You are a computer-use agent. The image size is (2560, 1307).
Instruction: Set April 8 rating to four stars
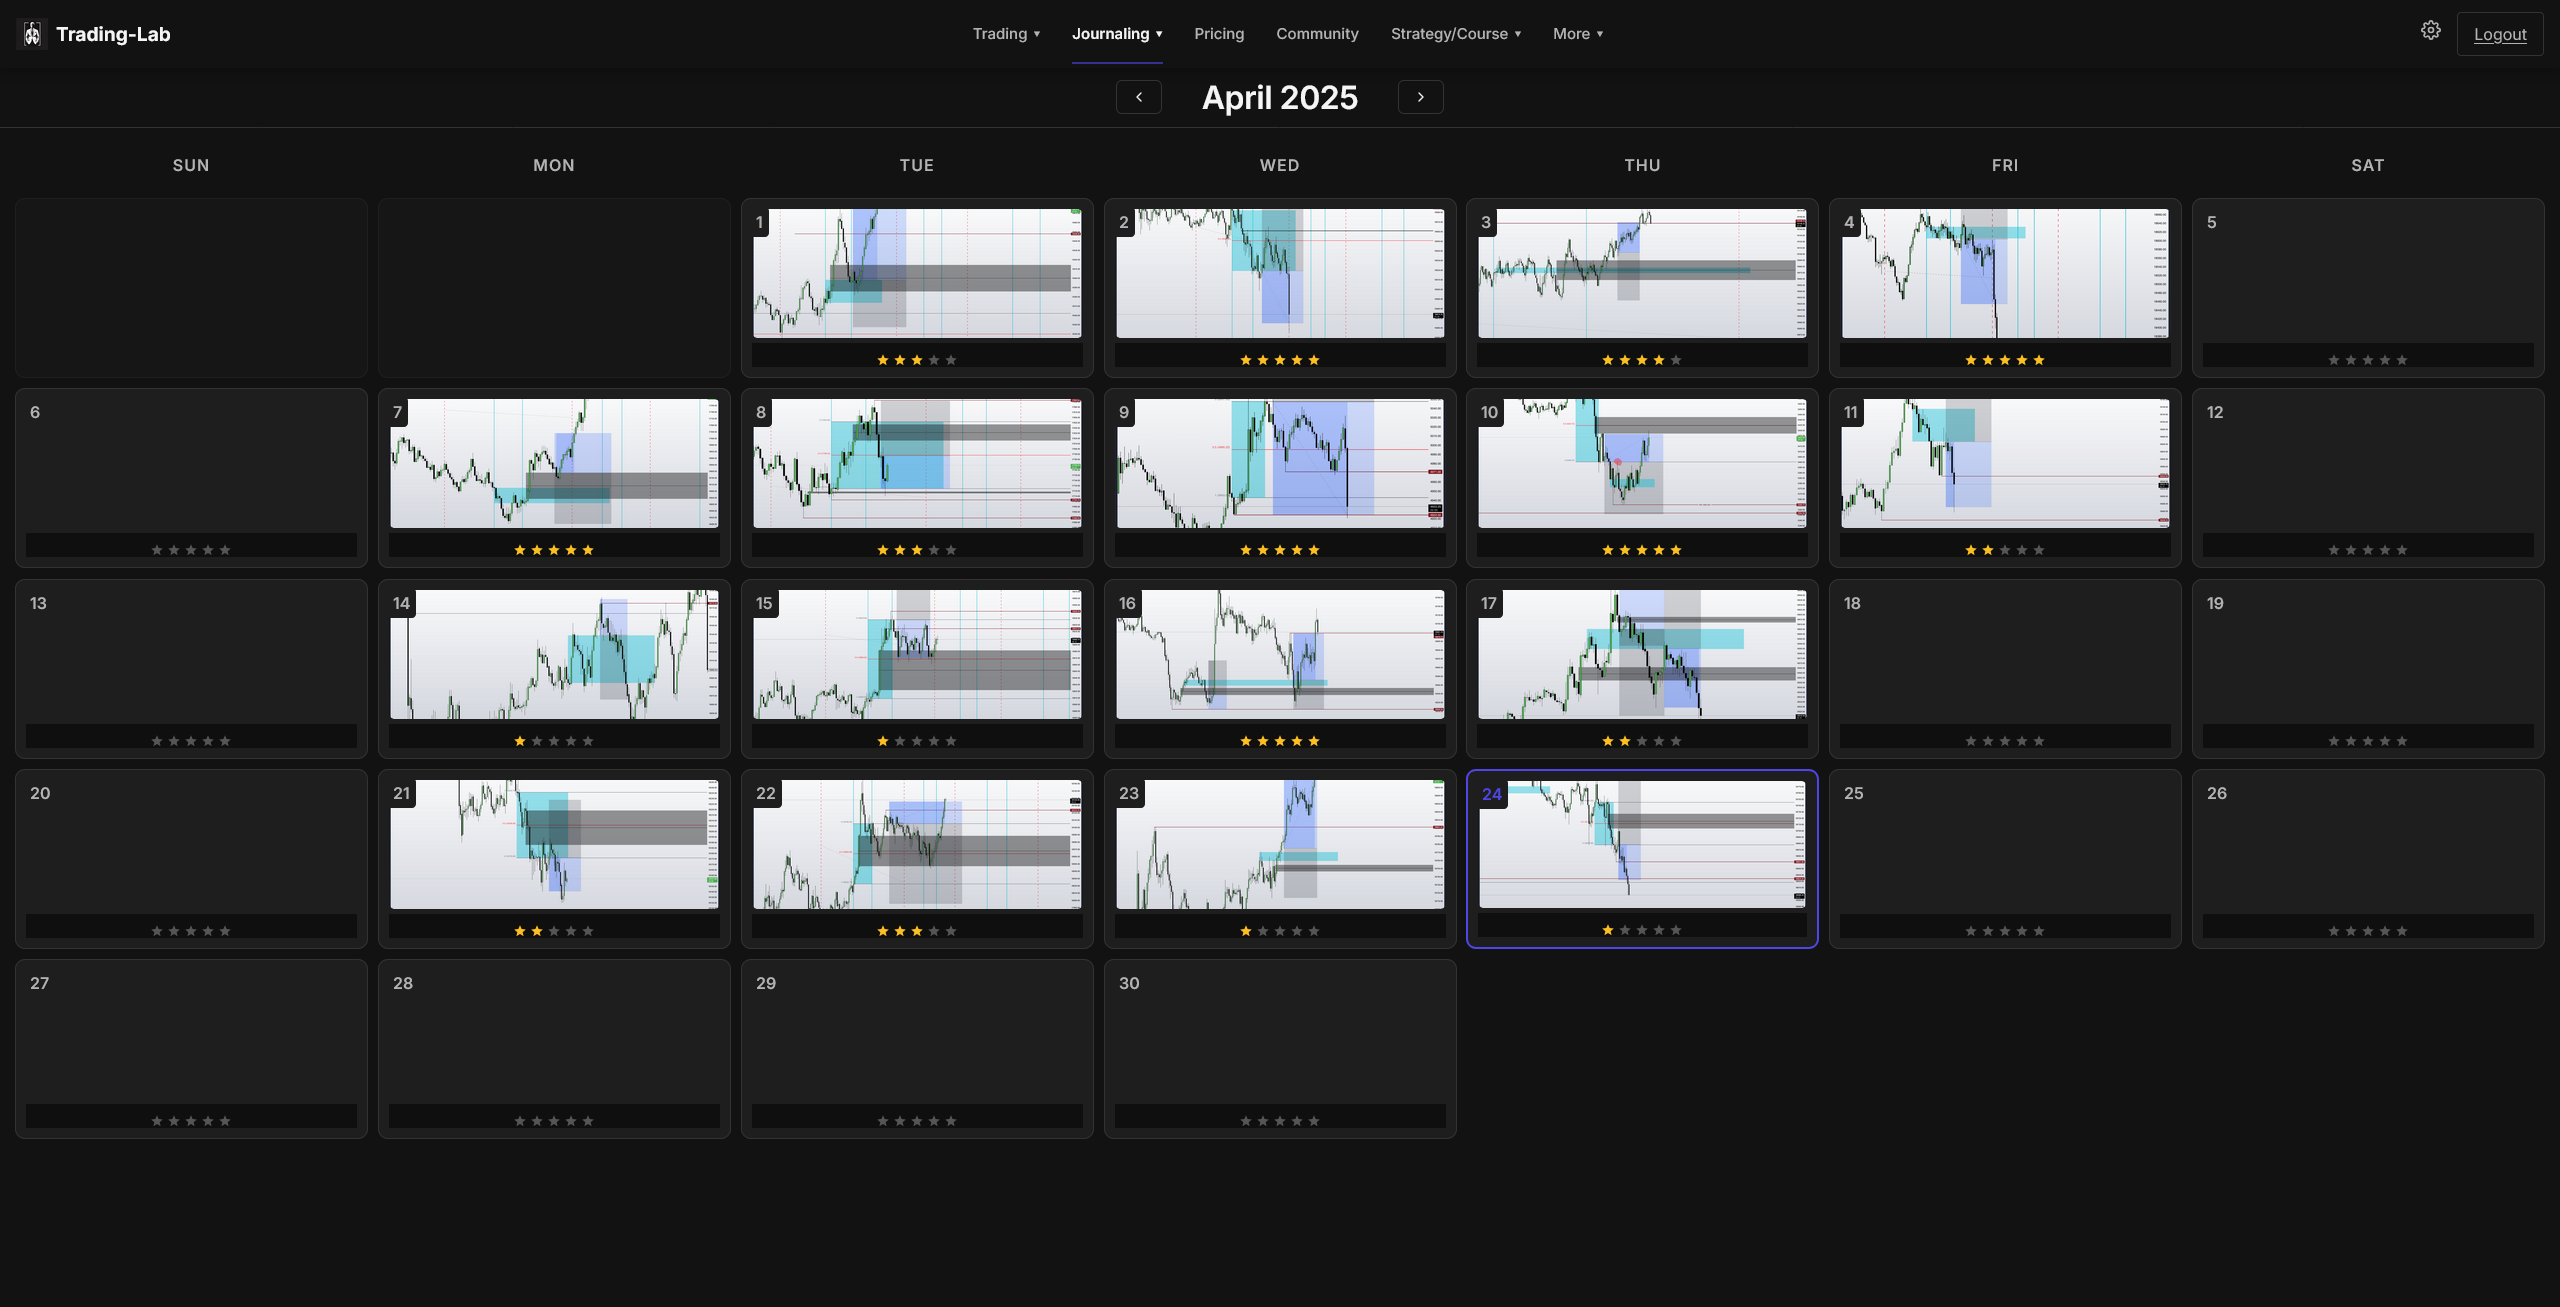[x=934, y=550]
